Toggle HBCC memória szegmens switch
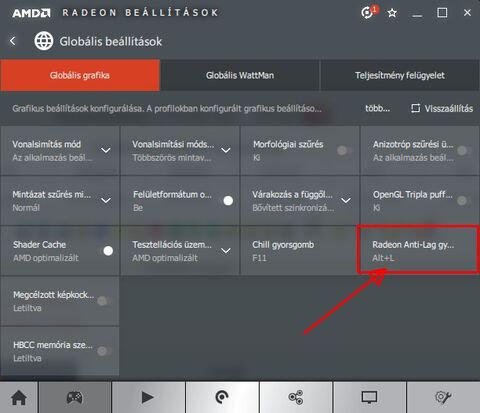The image size is (480, 413). tap(105, 351)
